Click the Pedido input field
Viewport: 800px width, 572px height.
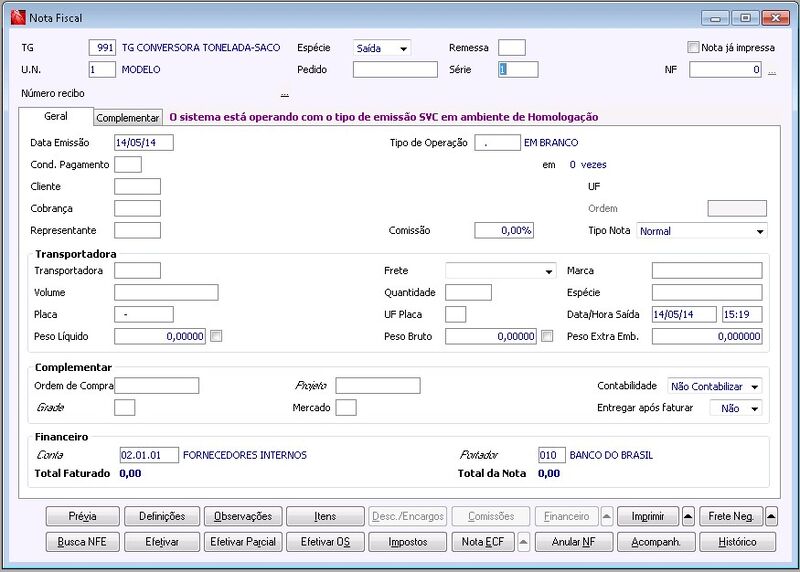point(395,69)
